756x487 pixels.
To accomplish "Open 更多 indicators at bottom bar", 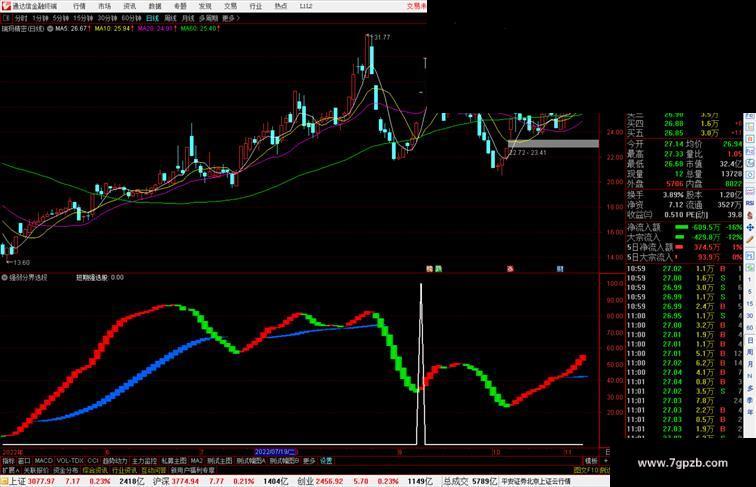I will 309,461.
